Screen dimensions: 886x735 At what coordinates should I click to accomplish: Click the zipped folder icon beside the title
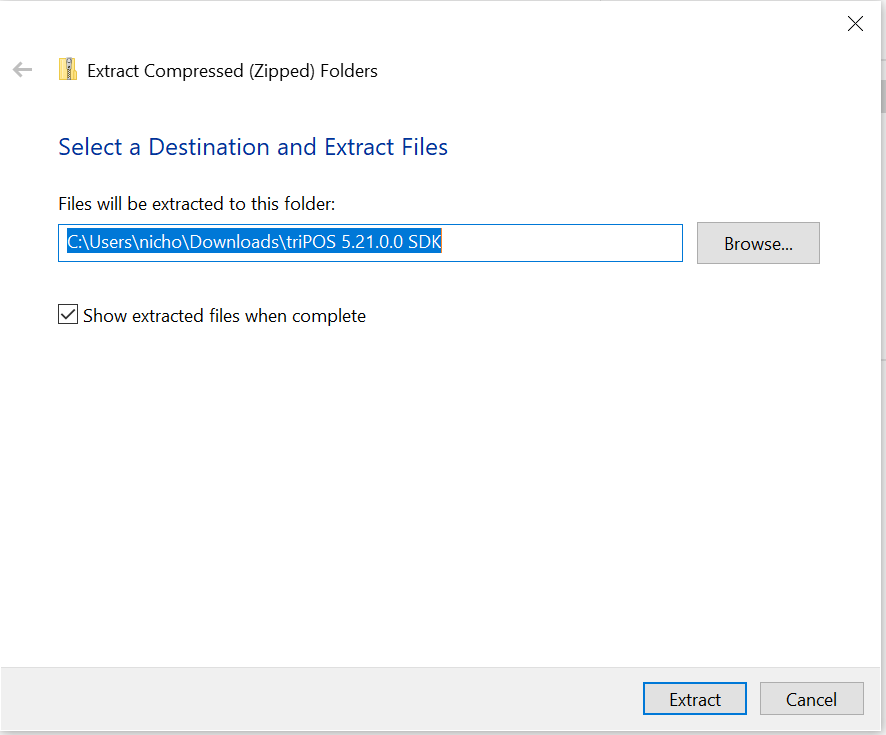tap(68, 69)
